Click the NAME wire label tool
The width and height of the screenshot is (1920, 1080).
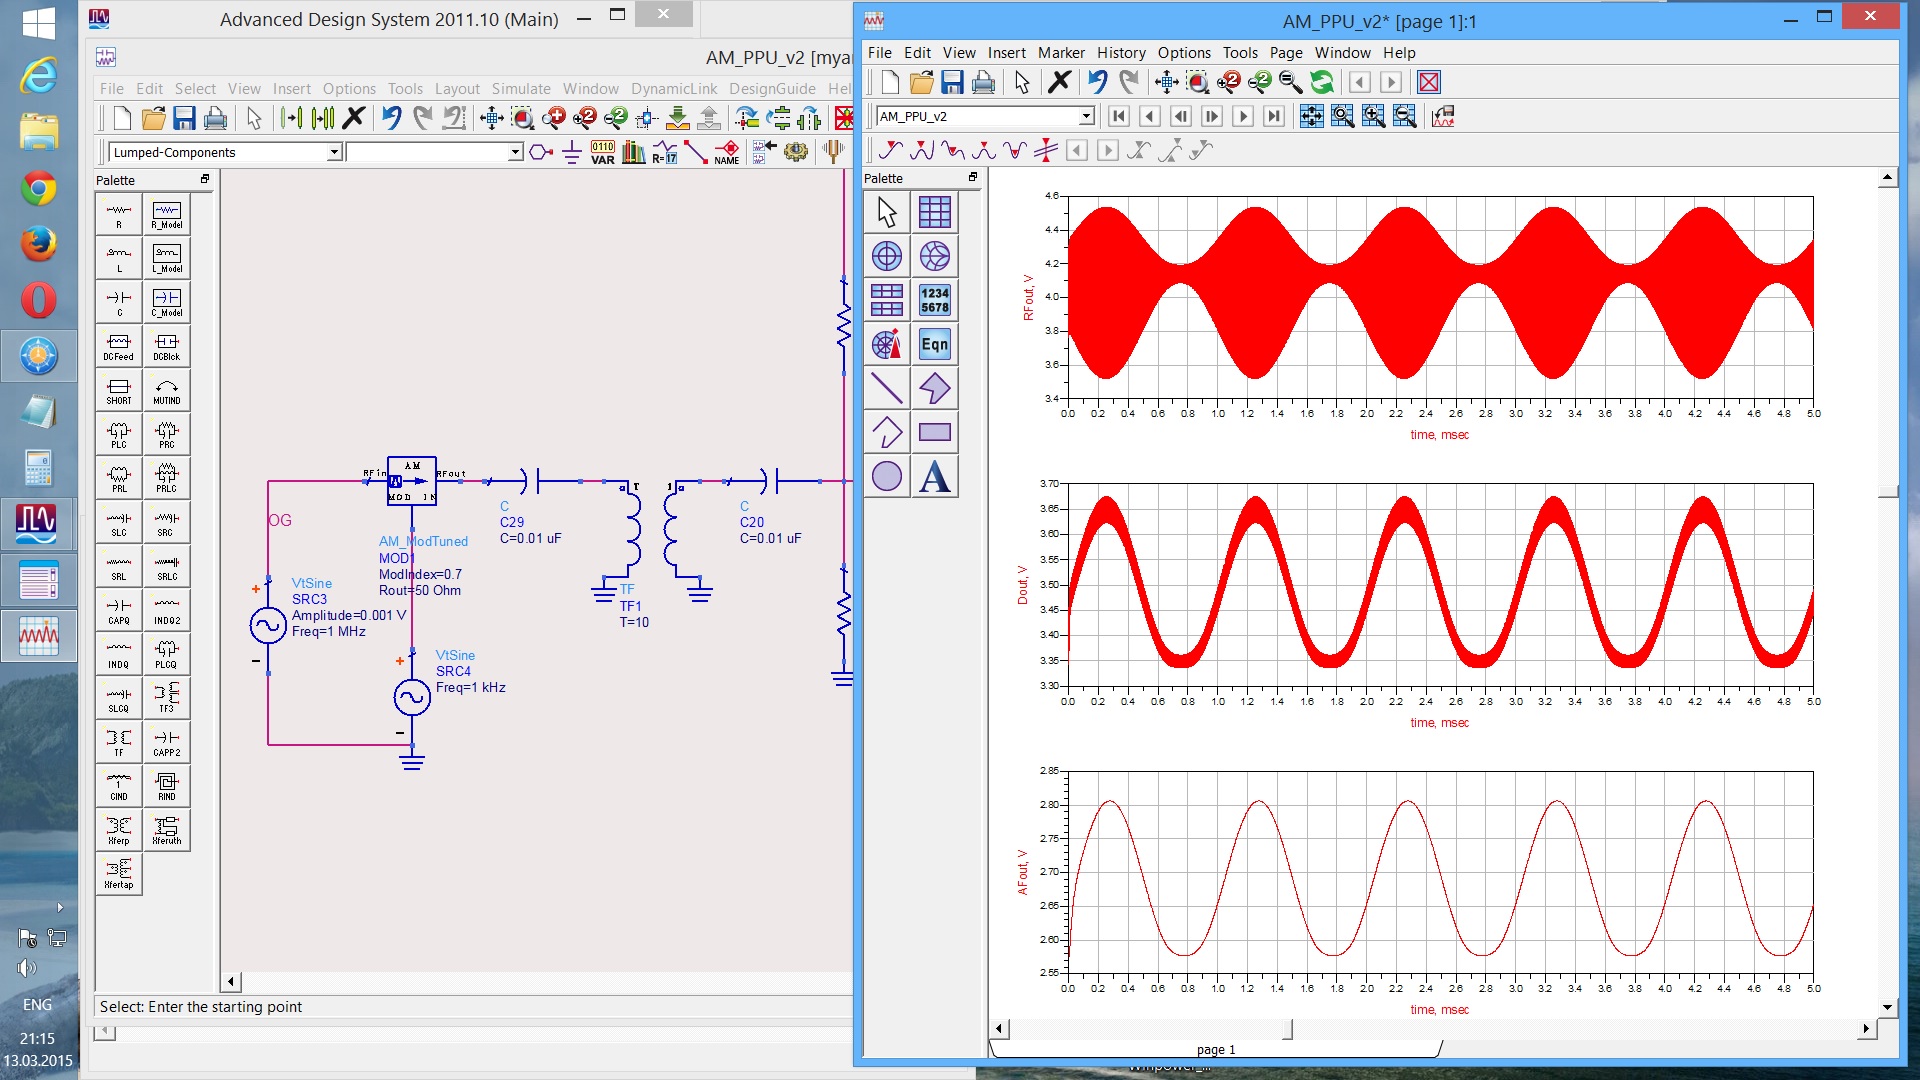(x=727, y=152)
